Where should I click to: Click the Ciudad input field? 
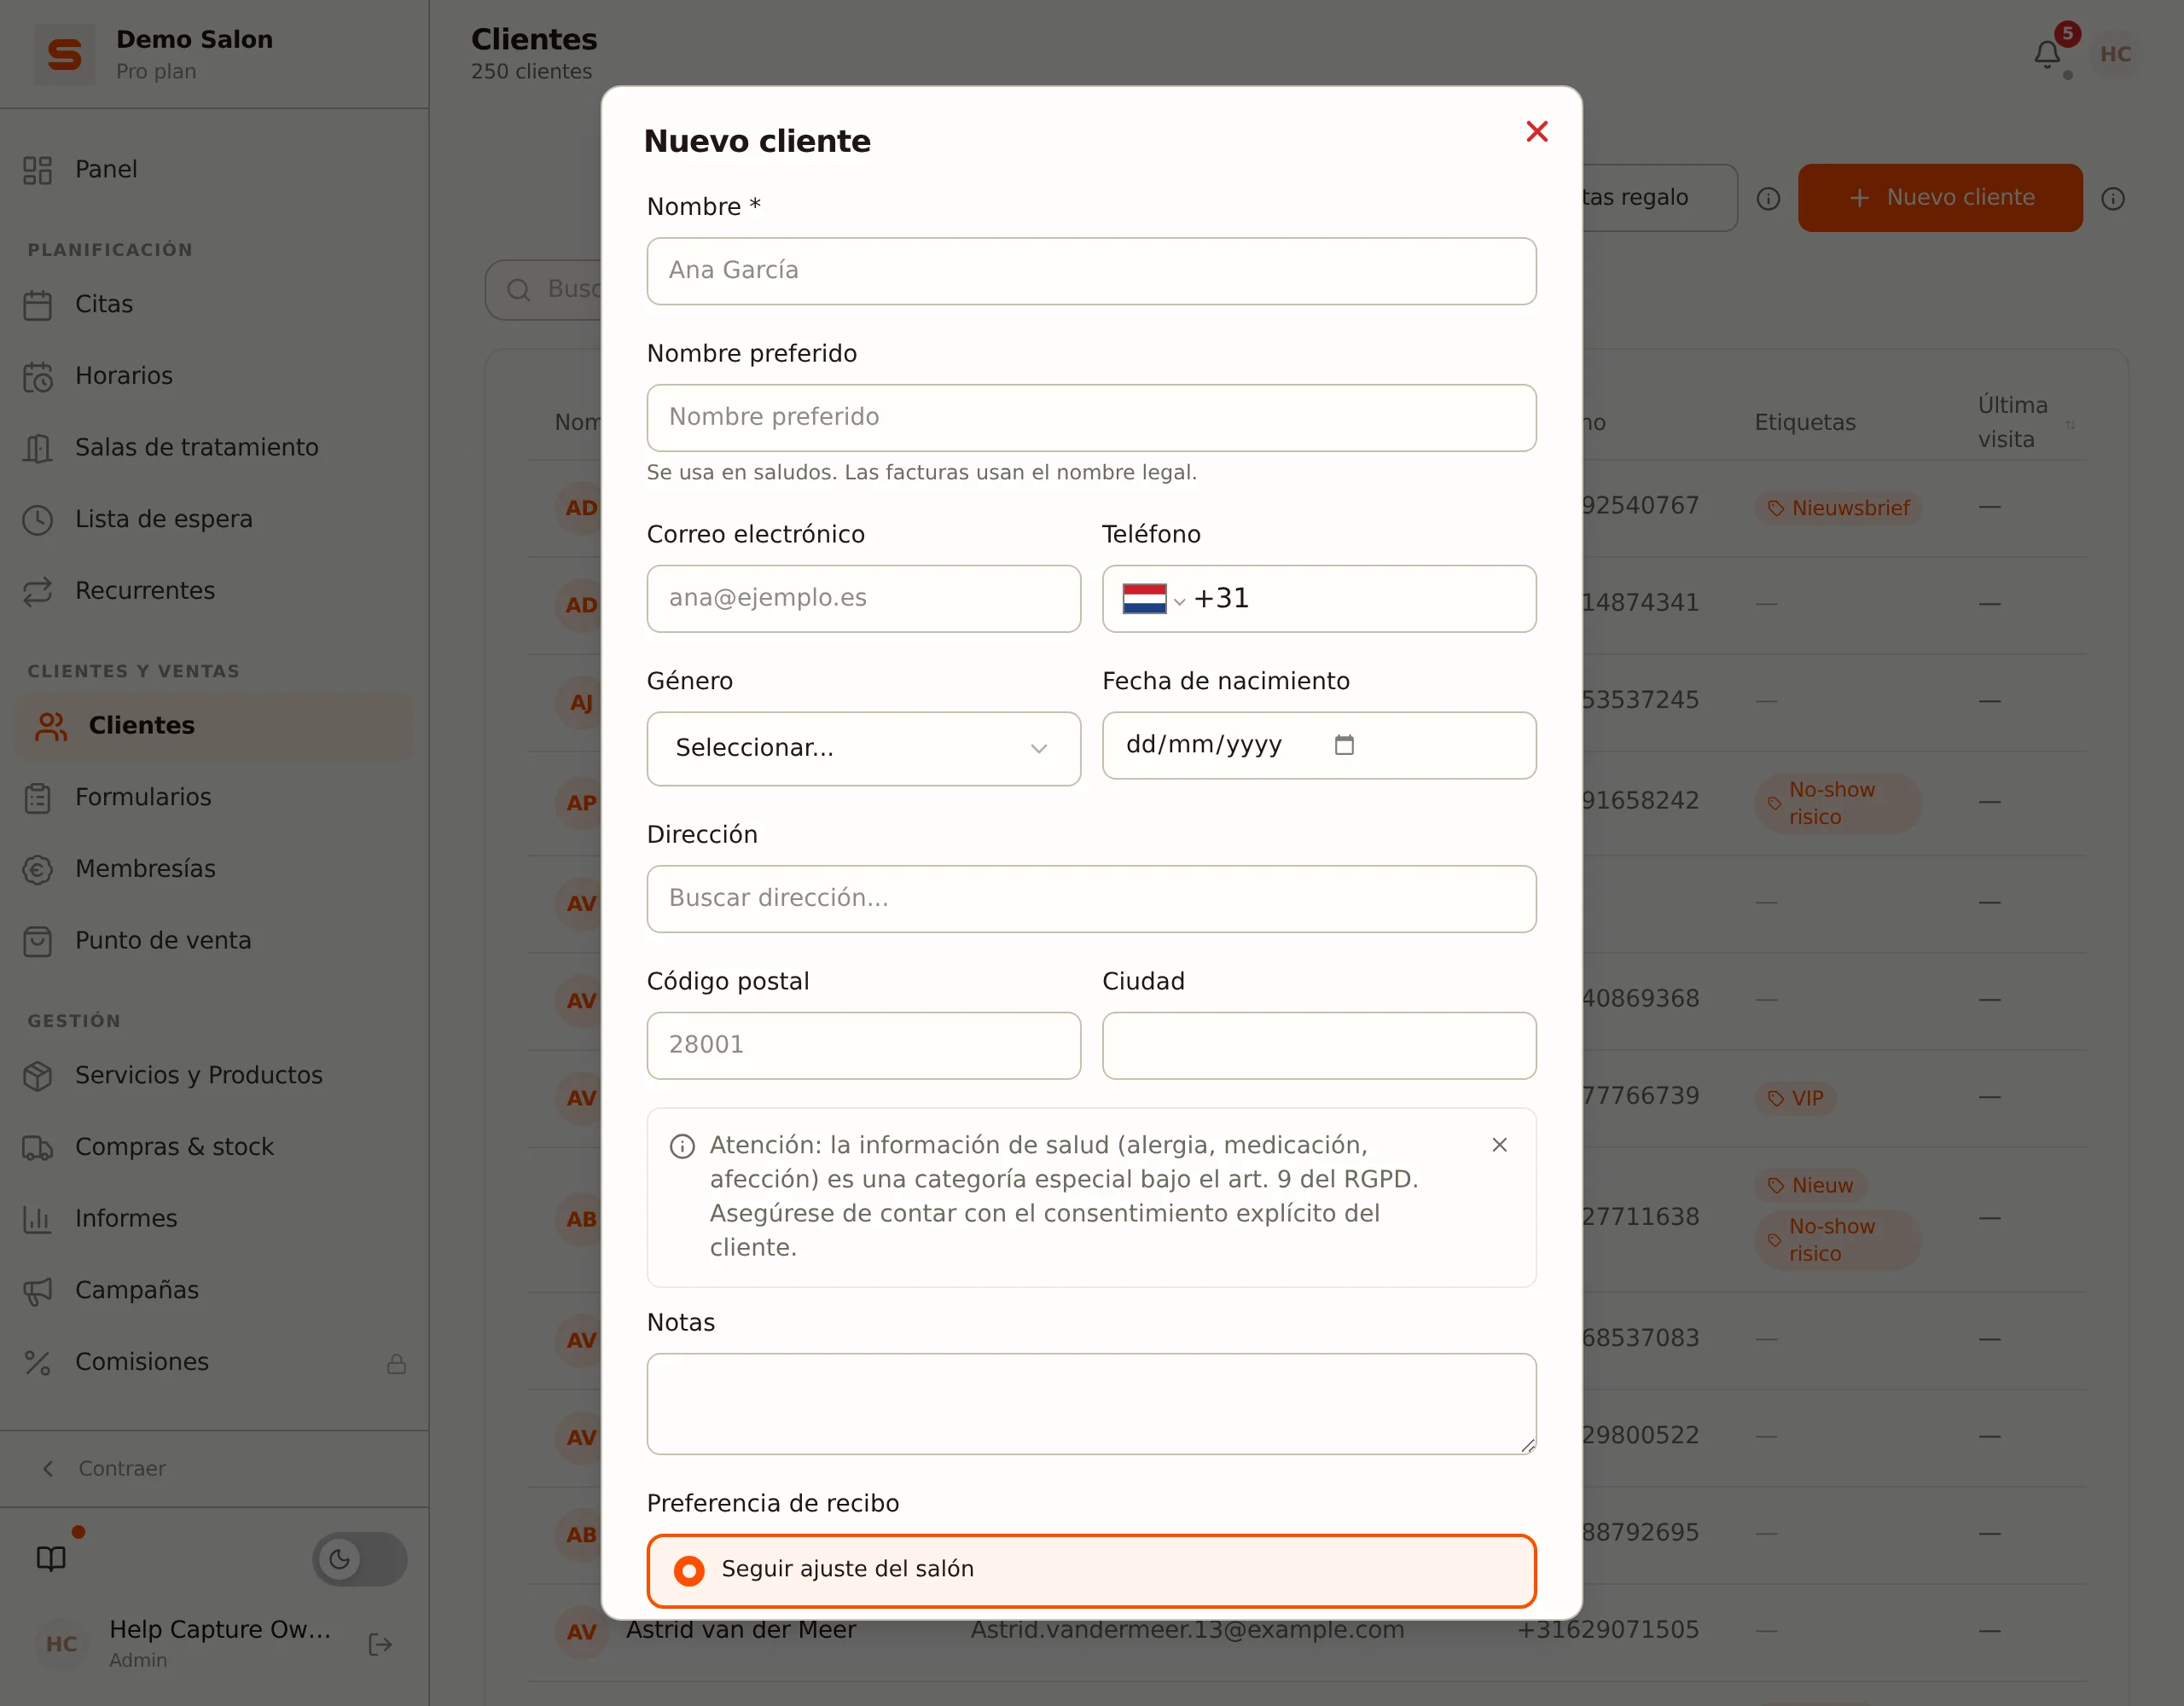(x=1318, y=1046)
